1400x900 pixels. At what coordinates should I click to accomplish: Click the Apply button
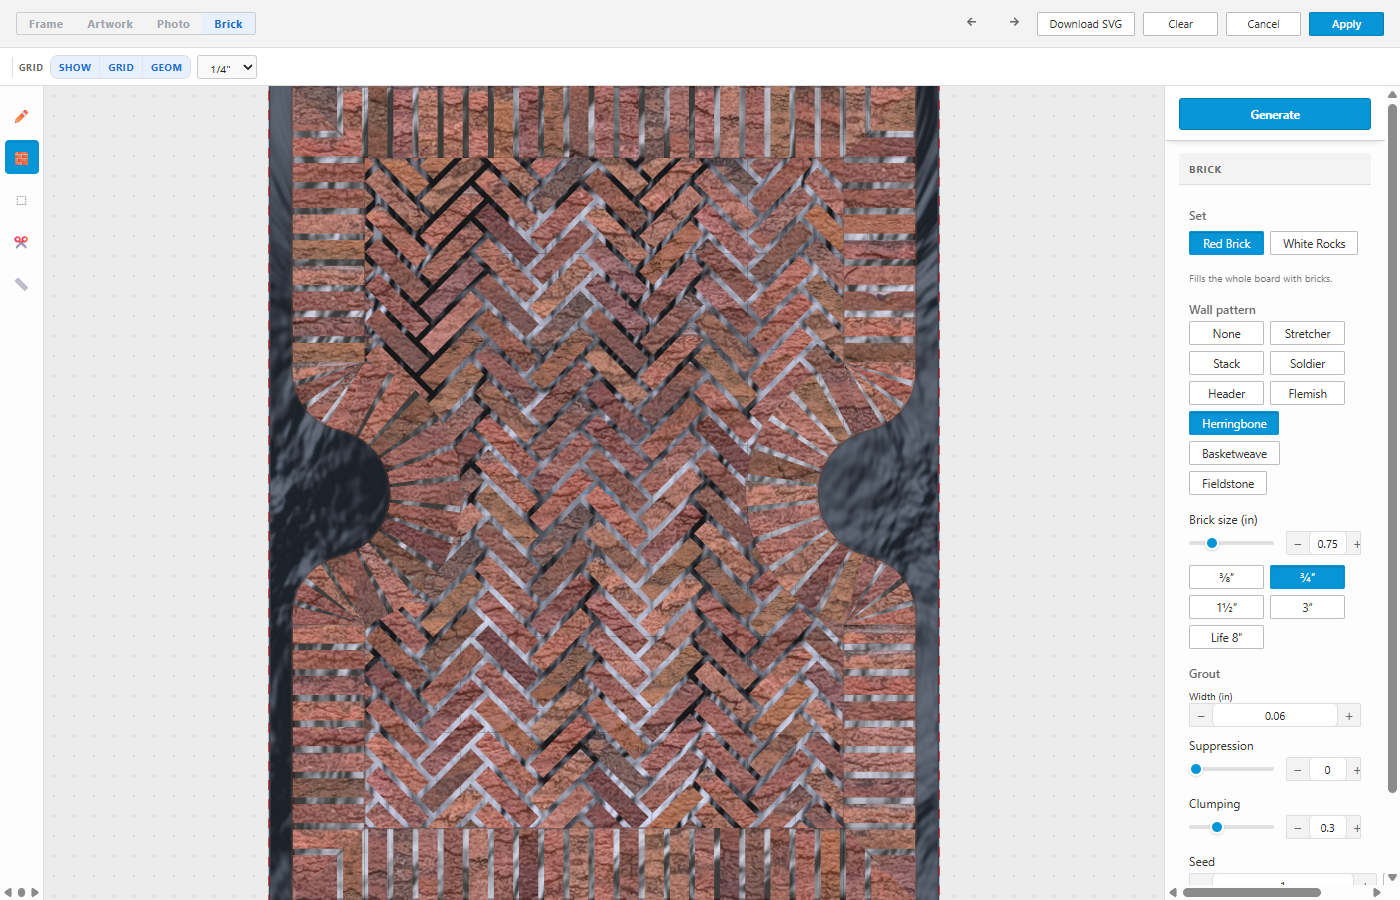point(1346,24)
